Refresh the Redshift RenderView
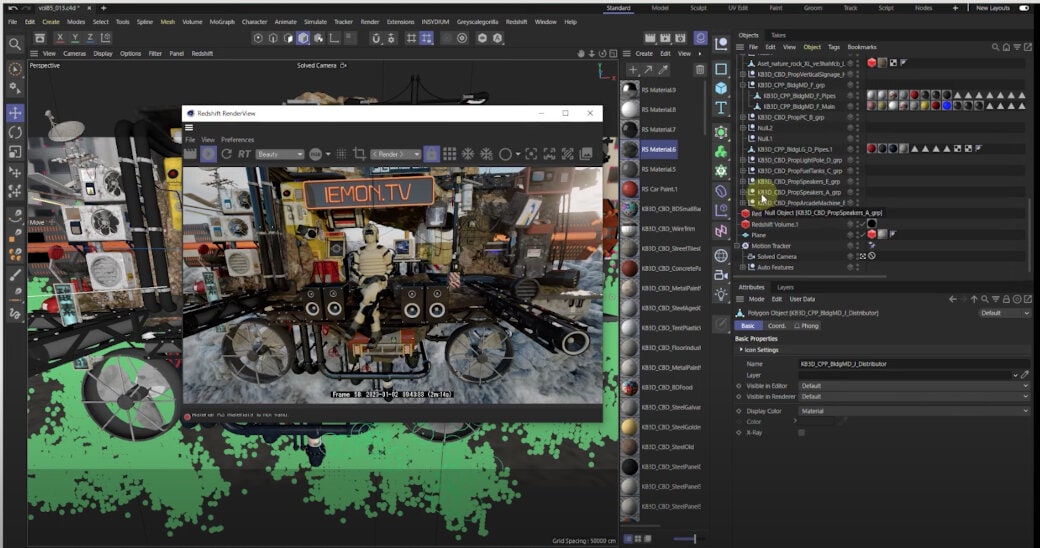This screenshot has width=1040, height=548. 226,154
